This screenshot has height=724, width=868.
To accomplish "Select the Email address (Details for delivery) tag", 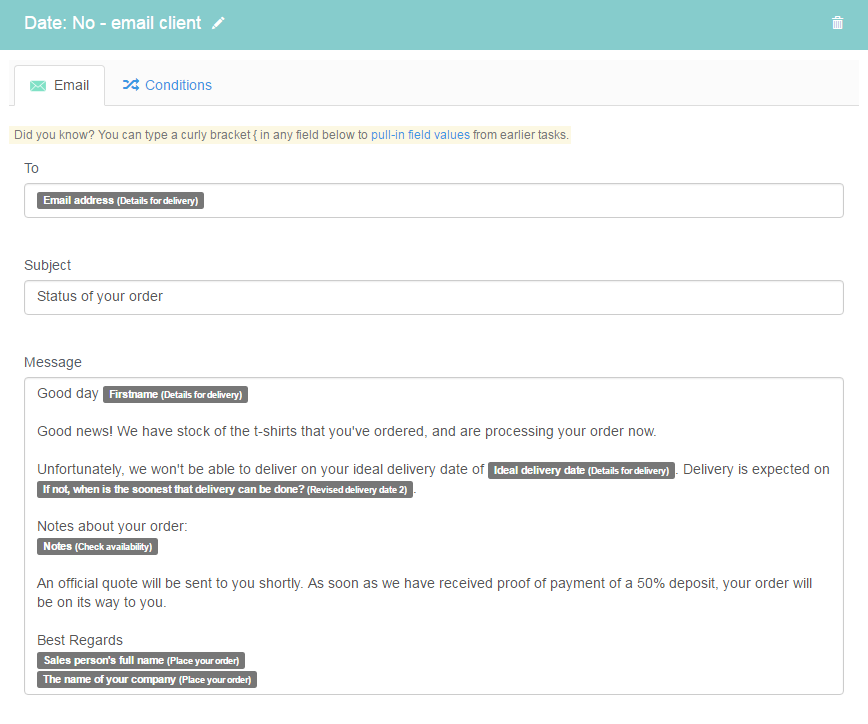I will coord(121,200).
